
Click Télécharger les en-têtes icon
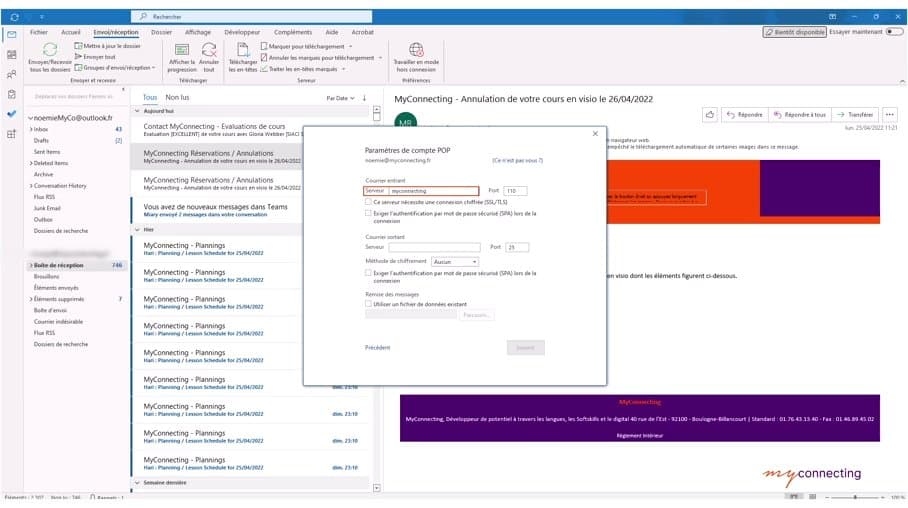tap(243, 50)
